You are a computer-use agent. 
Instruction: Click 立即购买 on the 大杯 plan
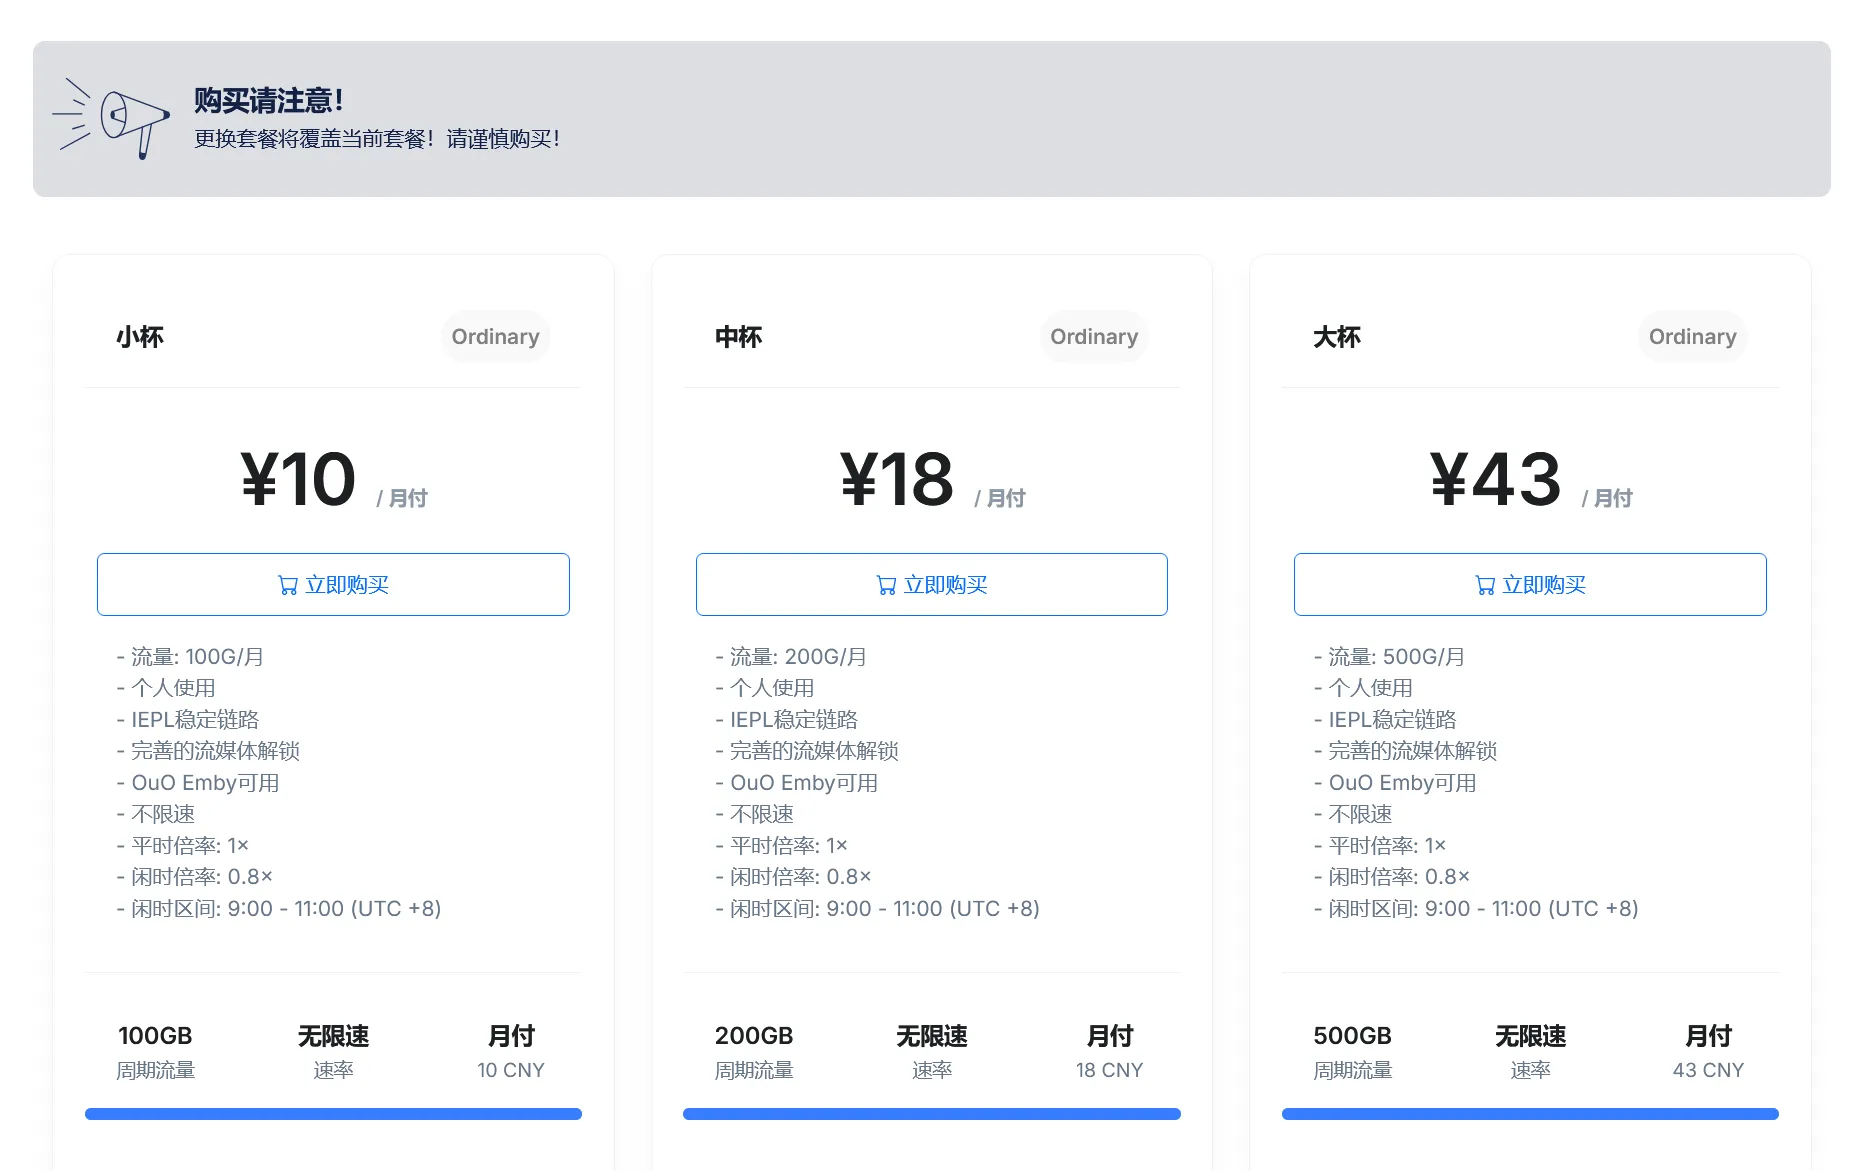pos(1529,584)
